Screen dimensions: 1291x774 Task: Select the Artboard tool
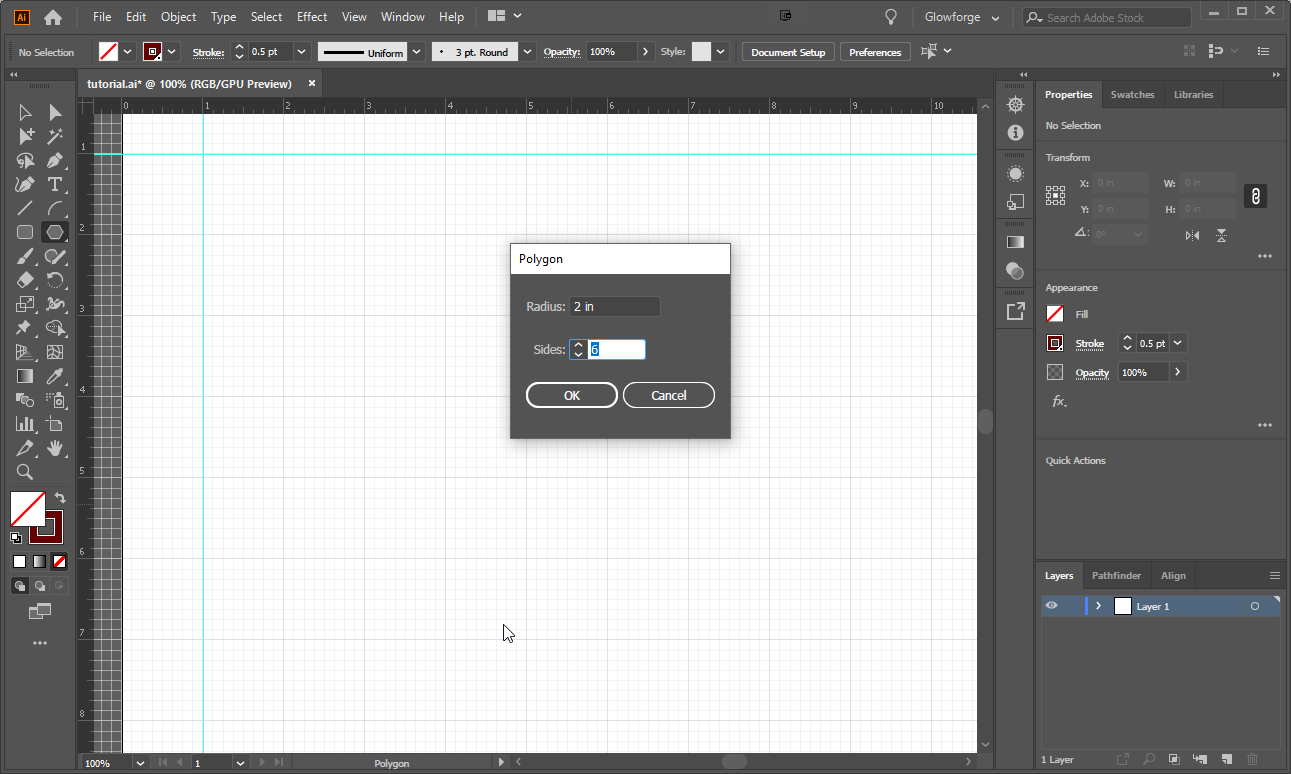coord(55,424)
